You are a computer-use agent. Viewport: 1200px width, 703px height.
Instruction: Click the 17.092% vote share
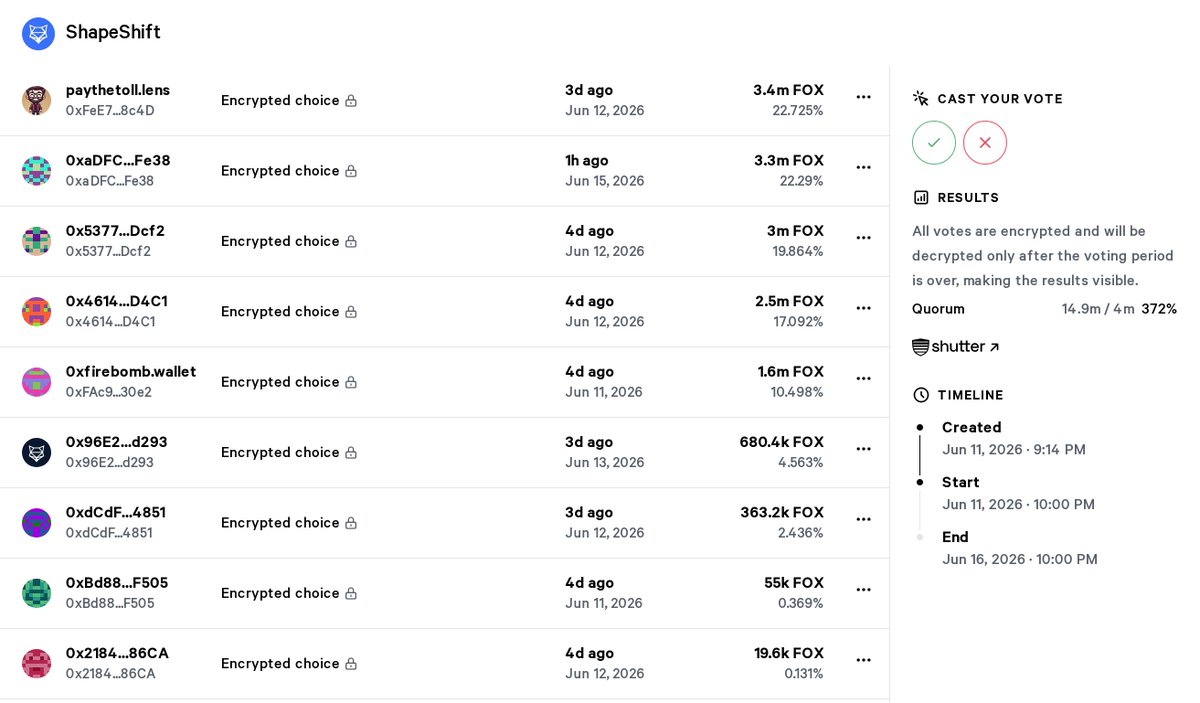click(799, 322)
